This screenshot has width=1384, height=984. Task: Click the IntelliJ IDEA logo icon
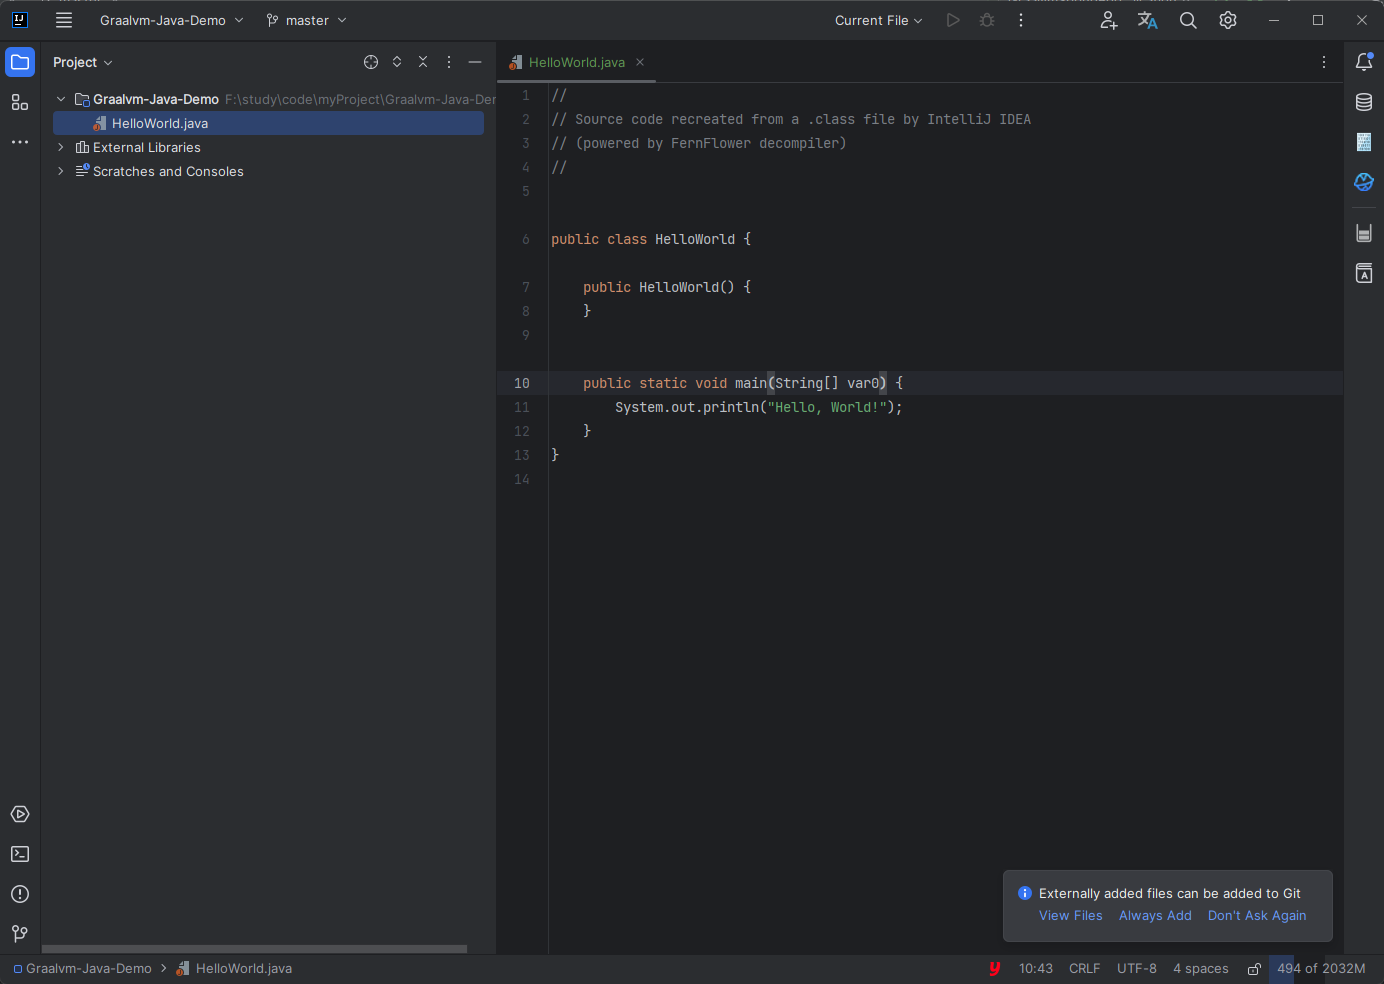pyautogui.click(x=19, y=20)
